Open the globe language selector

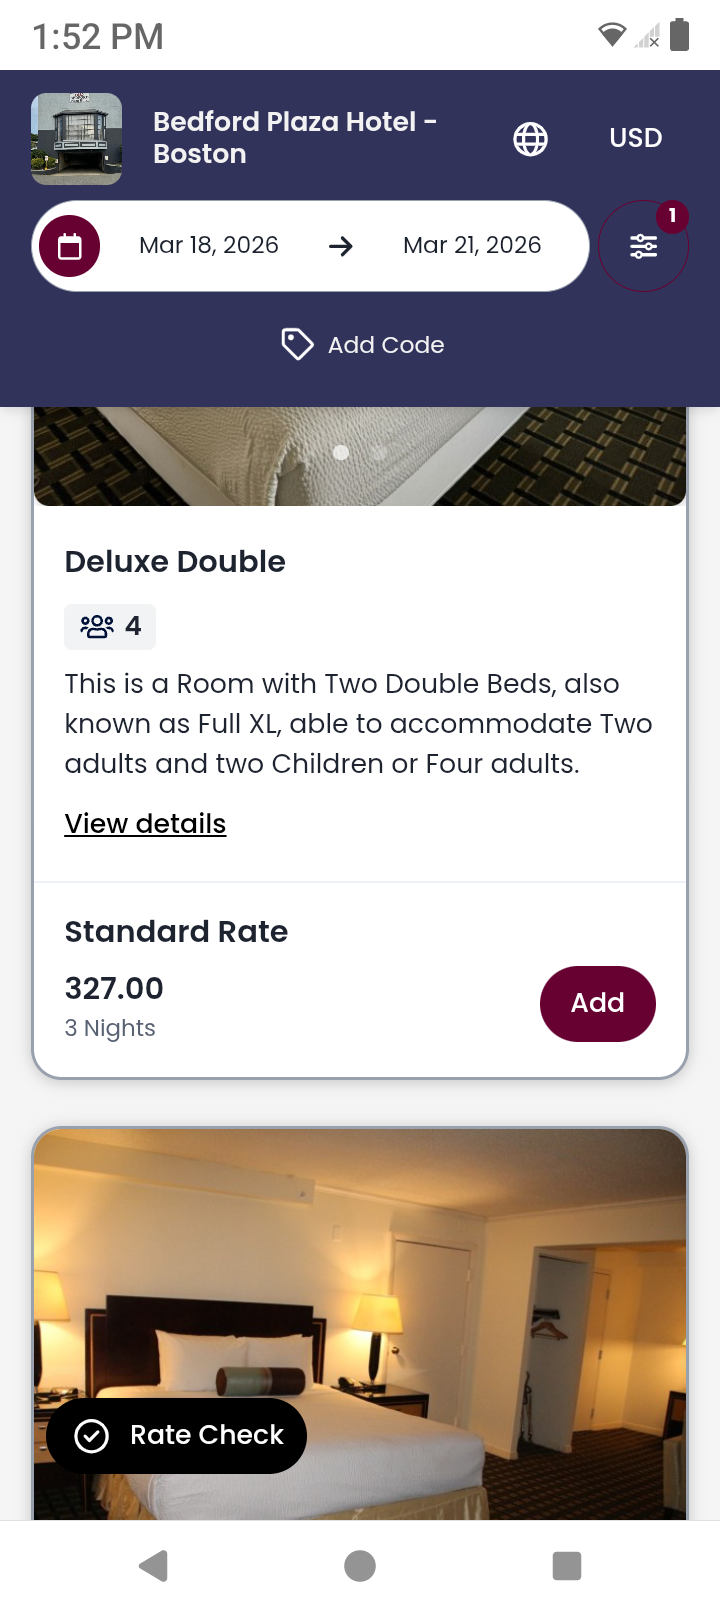pyautogui.click(x=530, y=139)
